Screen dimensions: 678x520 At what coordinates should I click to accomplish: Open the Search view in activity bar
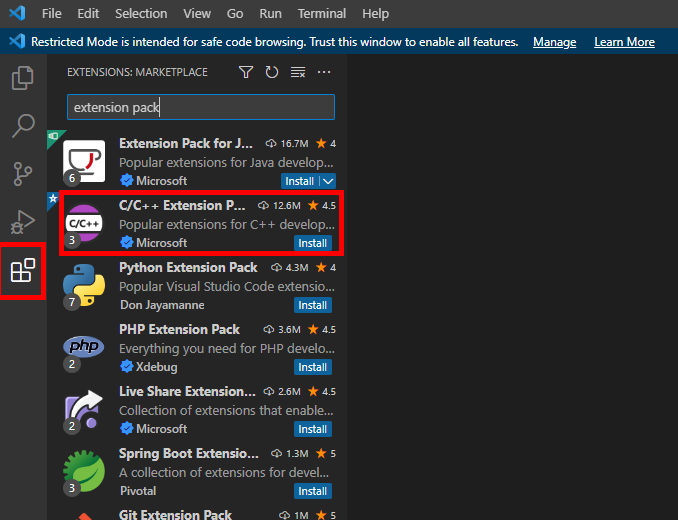click(x=23, y=126)
